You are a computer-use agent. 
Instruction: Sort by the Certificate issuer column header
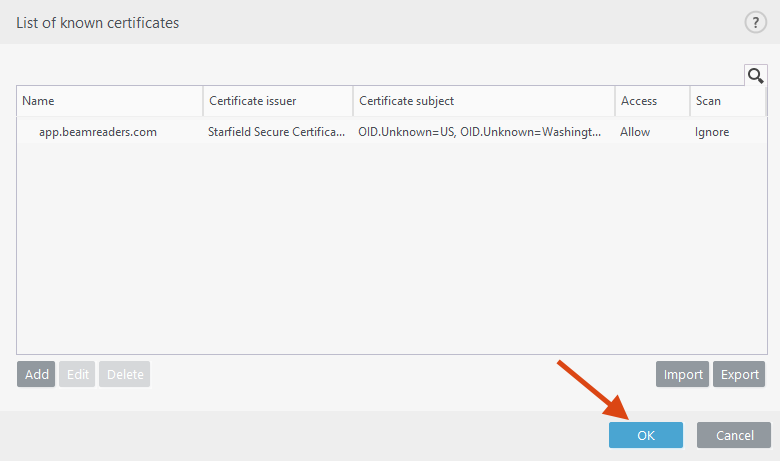(277, 101)
